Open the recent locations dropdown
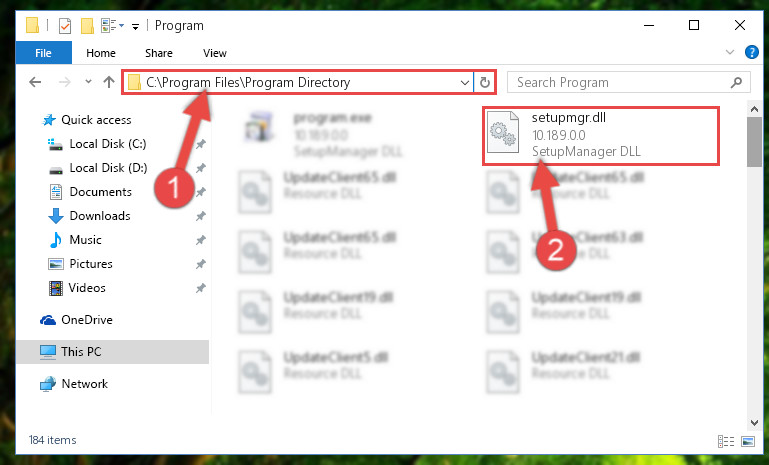Screen dimensions: 769x465 88,81
